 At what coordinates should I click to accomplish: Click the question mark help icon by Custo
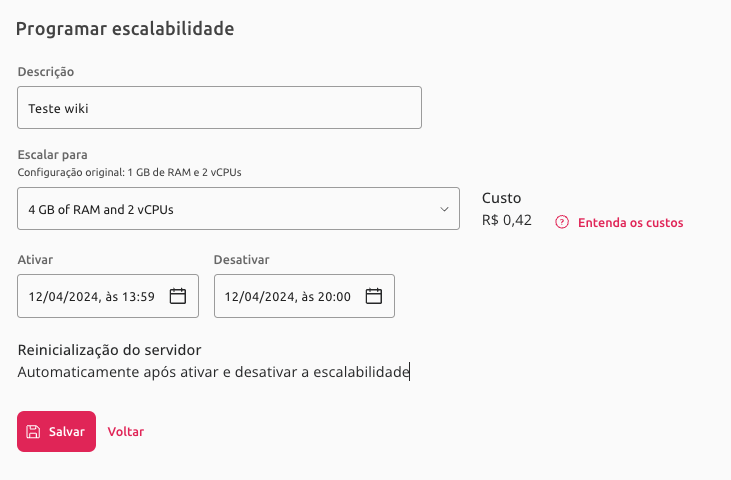562,222
